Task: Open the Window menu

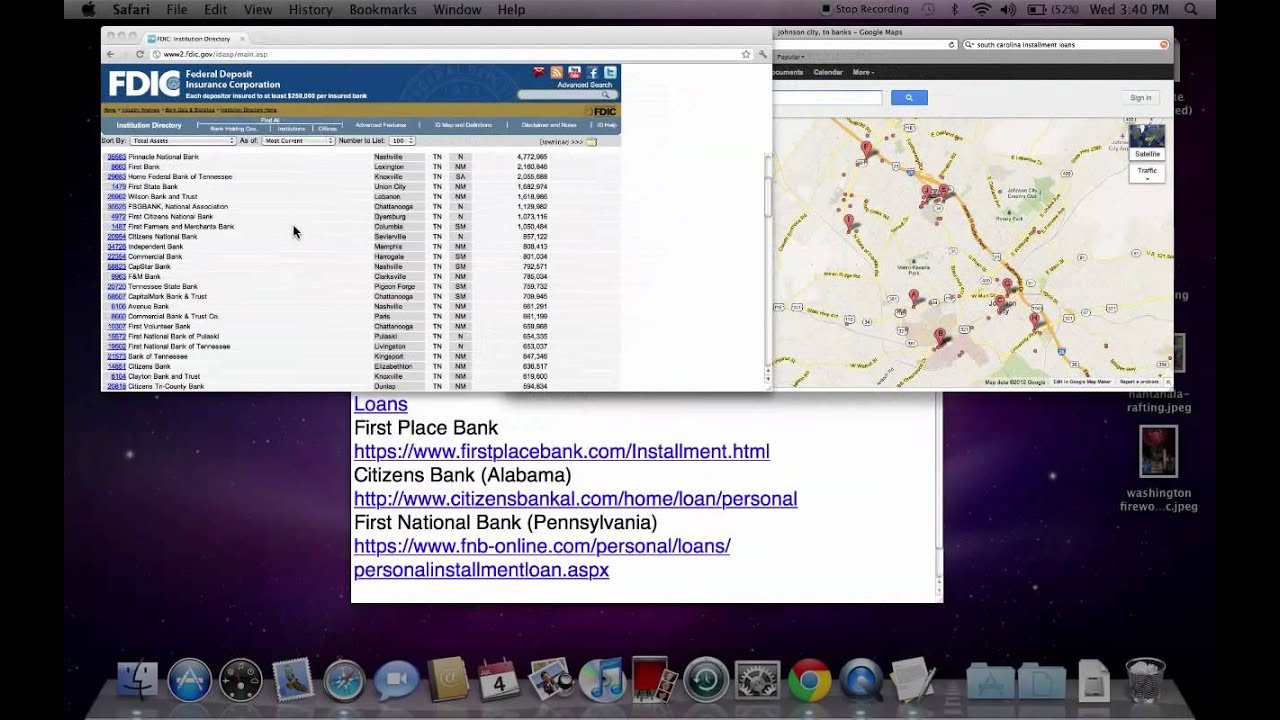Action: [457, 9]
